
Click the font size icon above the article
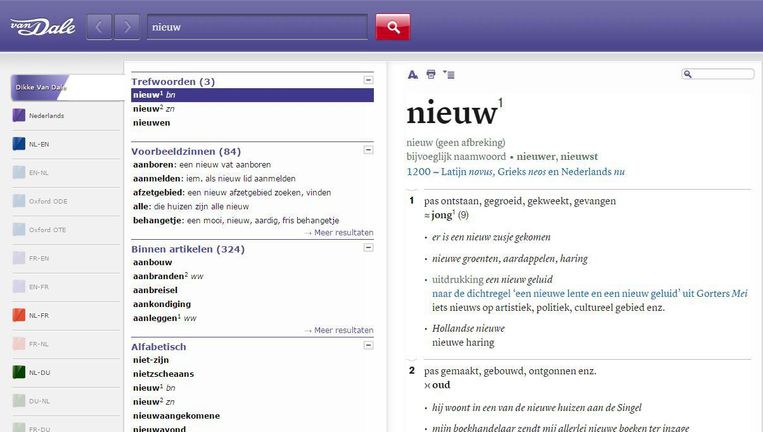[x=413, y=74]
